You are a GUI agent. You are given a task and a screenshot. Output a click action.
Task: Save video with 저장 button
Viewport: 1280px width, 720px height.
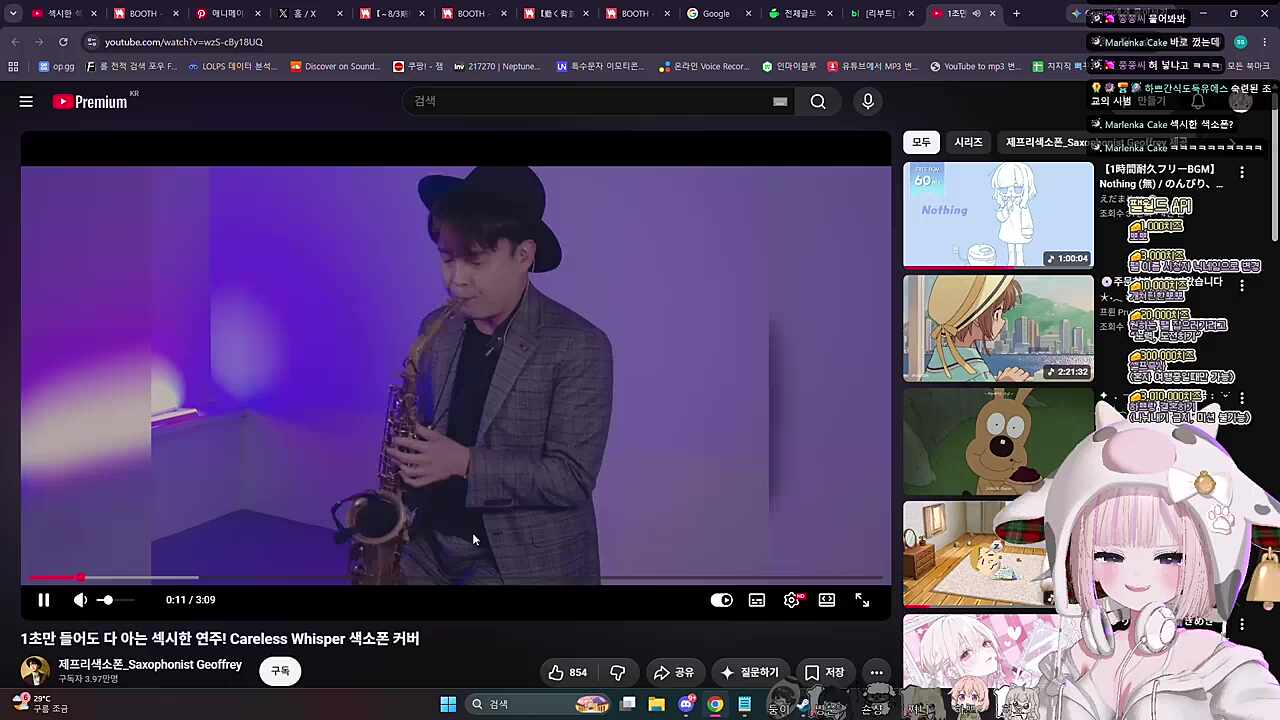[825, 672]
